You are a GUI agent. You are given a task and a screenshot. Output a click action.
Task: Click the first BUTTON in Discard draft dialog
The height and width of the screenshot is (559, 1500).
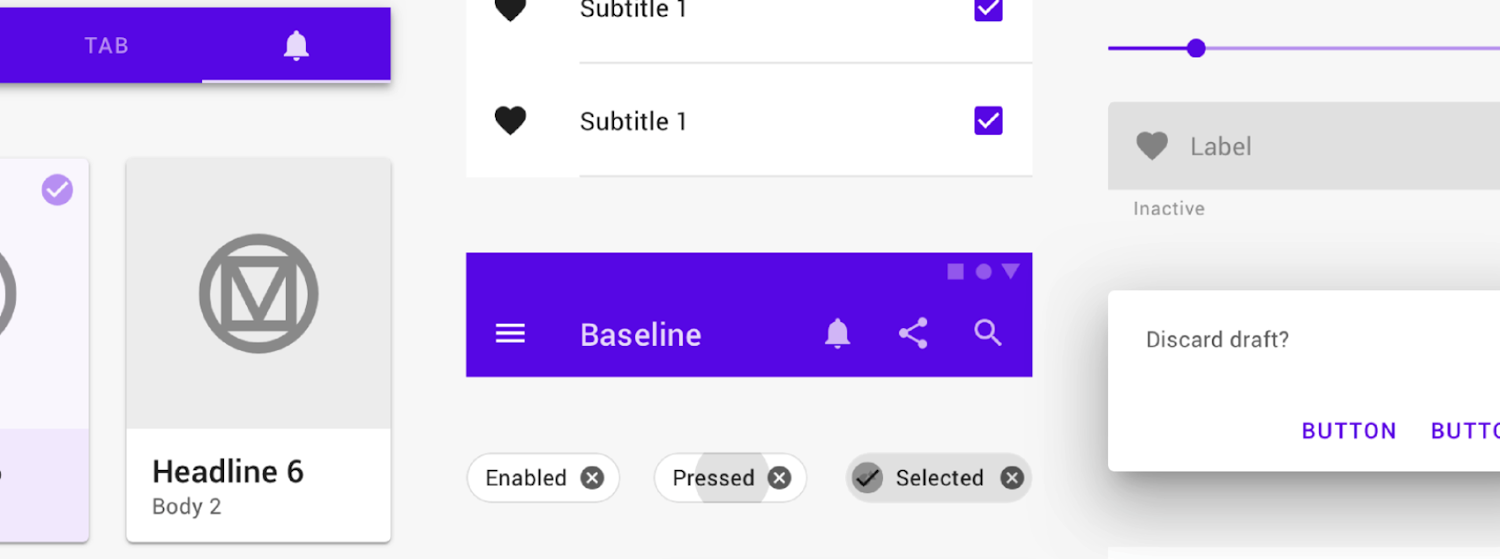(1349, 431)
